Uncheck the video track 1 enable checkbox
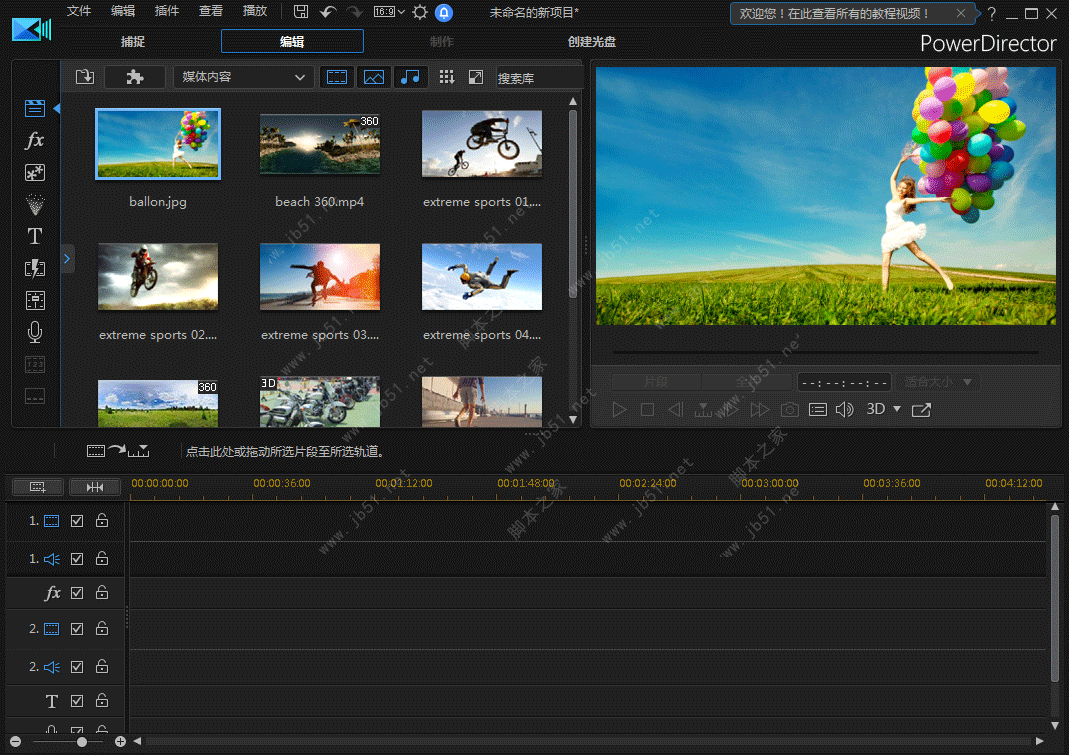 point(77,521)
